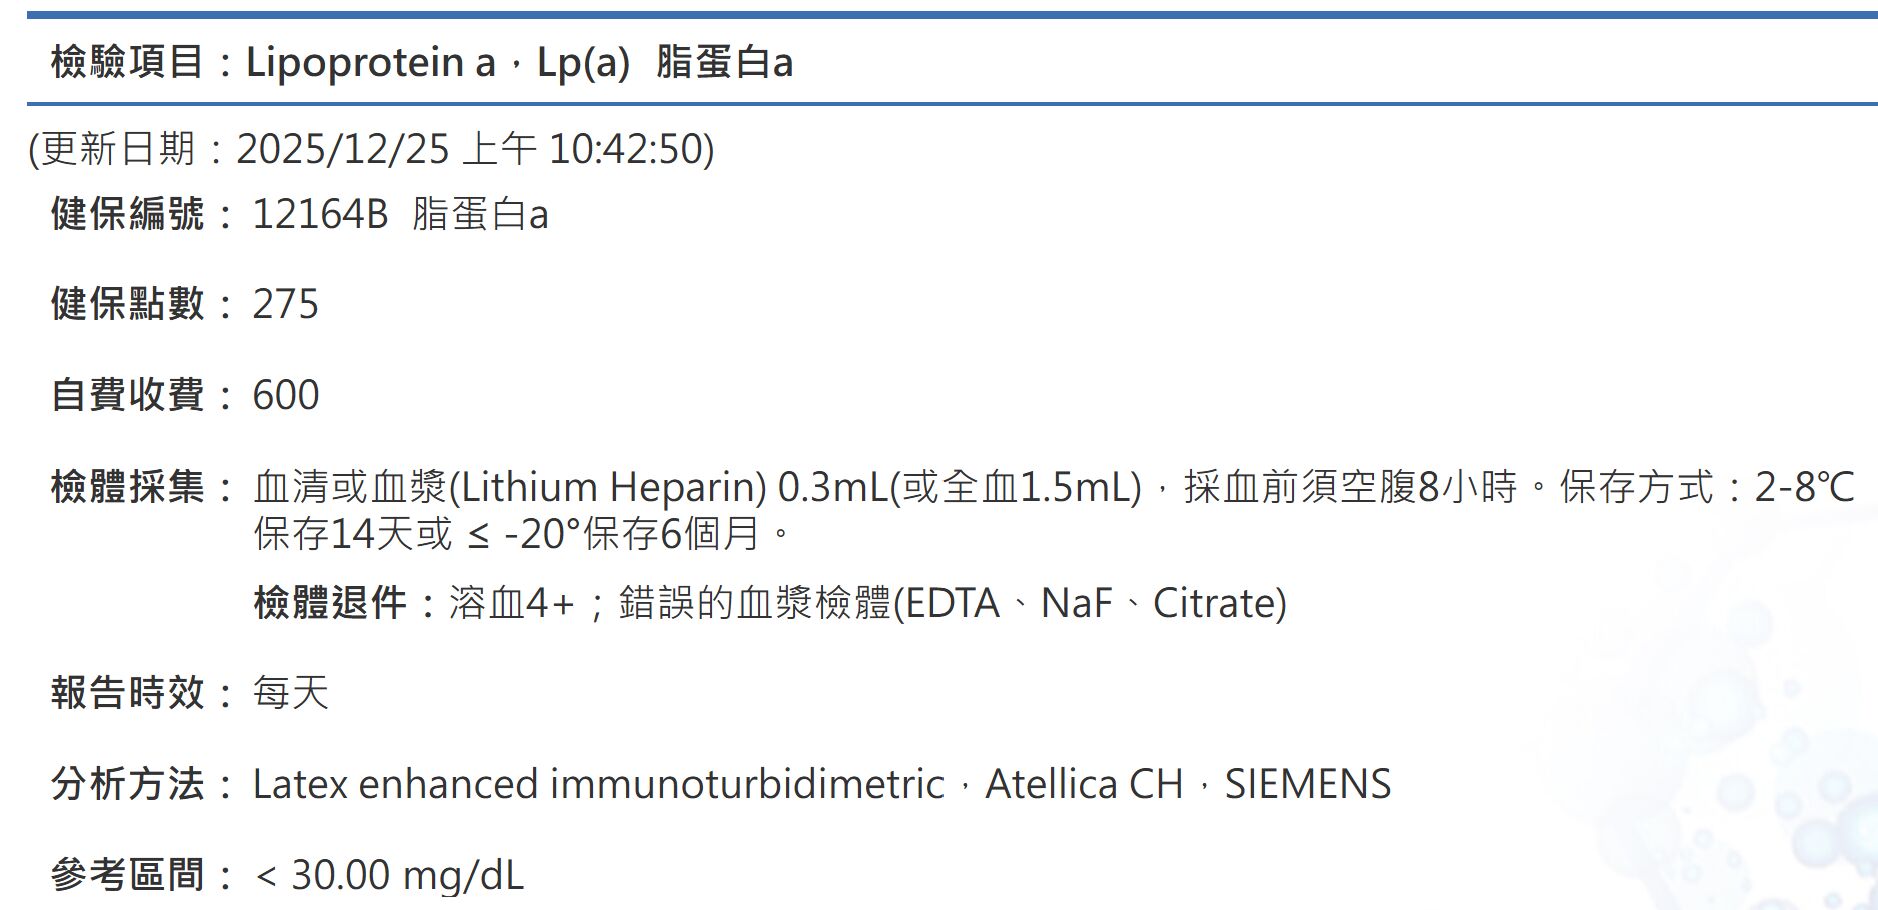This screenshot has width=1878, height=910.
Task: Select the reference range < 30.00 mg/dL
Action: pyautogui.click(x=389, y=875)
